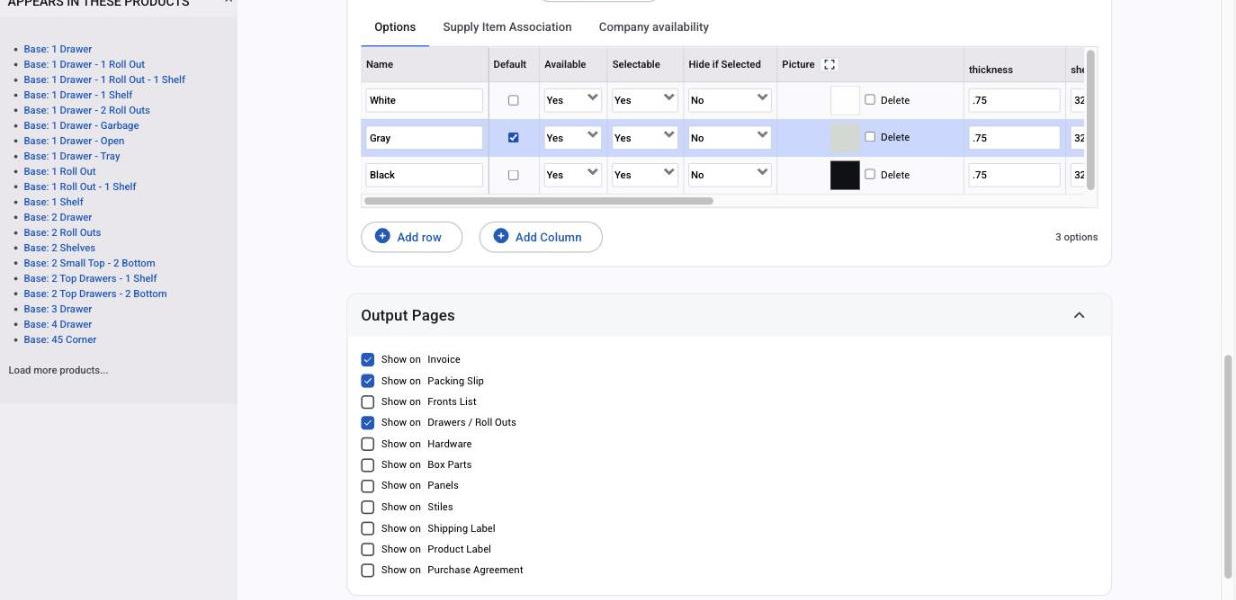Click the page vertical scrollbar
Viewport: 1236px width, 600px height.
pyautogui.click(x=1228, y=465)
